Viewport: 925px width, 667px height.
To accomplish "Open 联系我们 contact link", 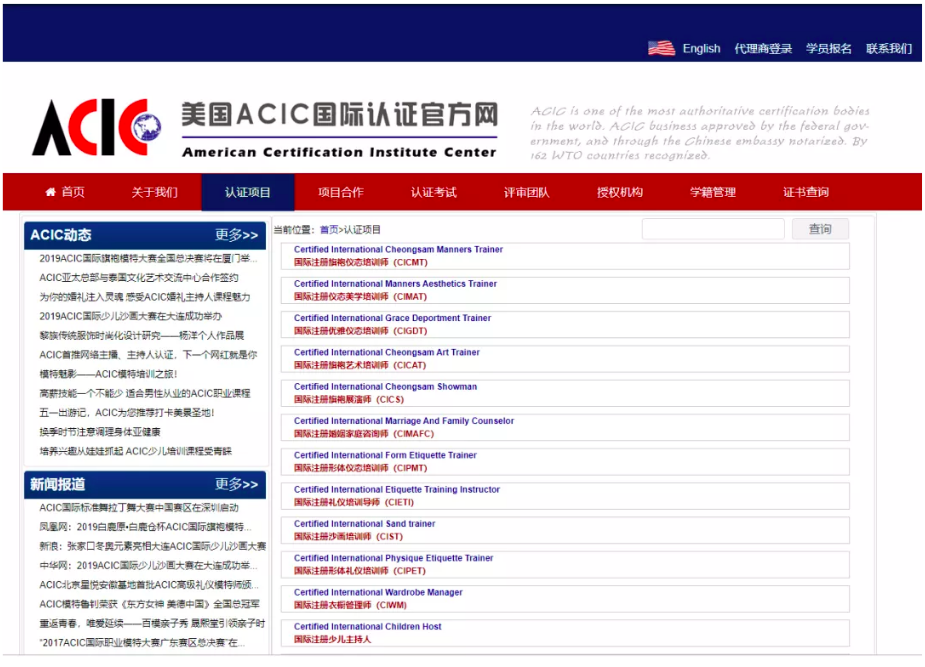I will coord(889,48).
